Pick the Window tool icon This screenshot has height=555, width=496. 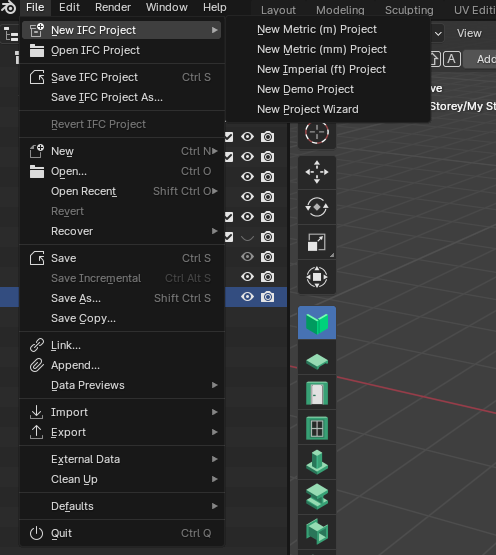317,428
